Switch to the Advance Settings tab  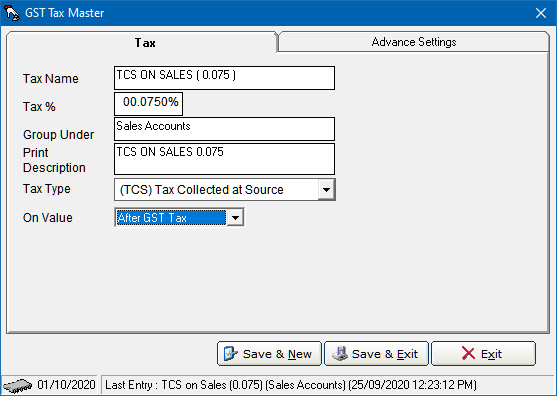[413, 42]
